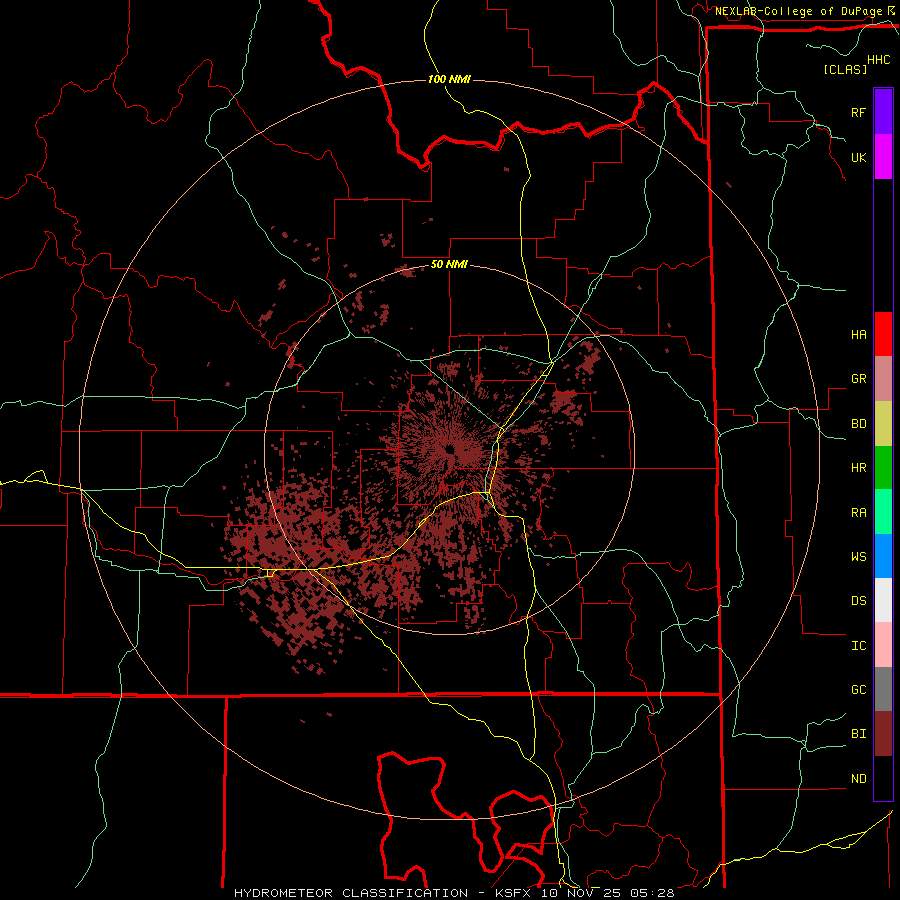This screenshot has width=900, height=900.
Task: Click the 'BI' legend label
Action: pos(858,734)
